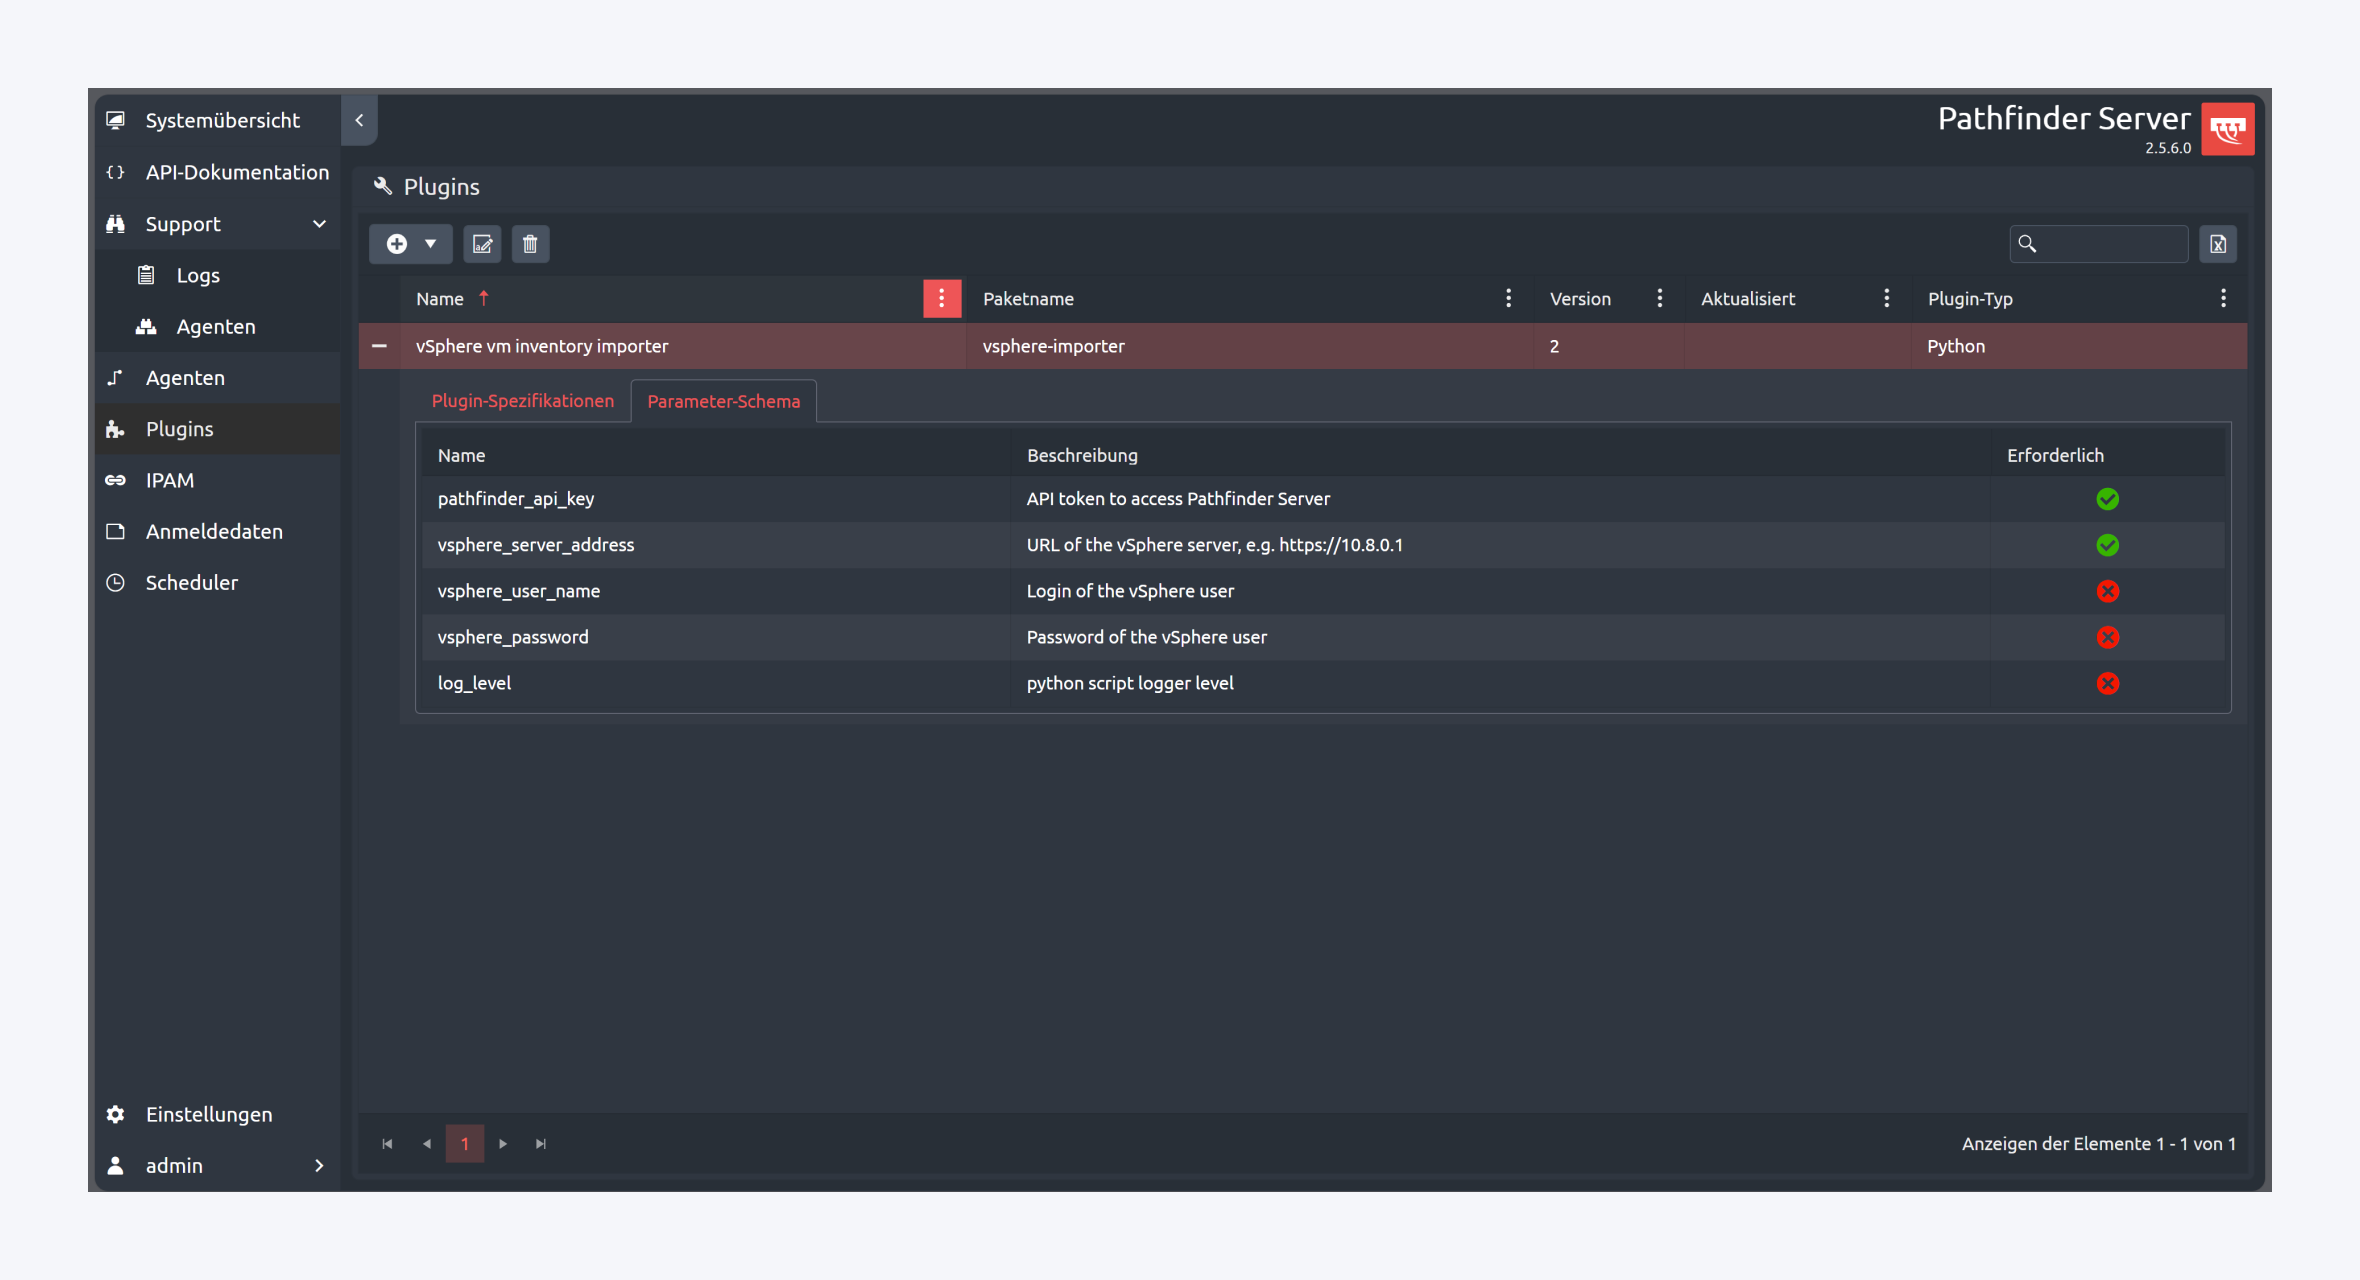
Task: Collapse the Support sidebar group
Action: click(319, 224)
